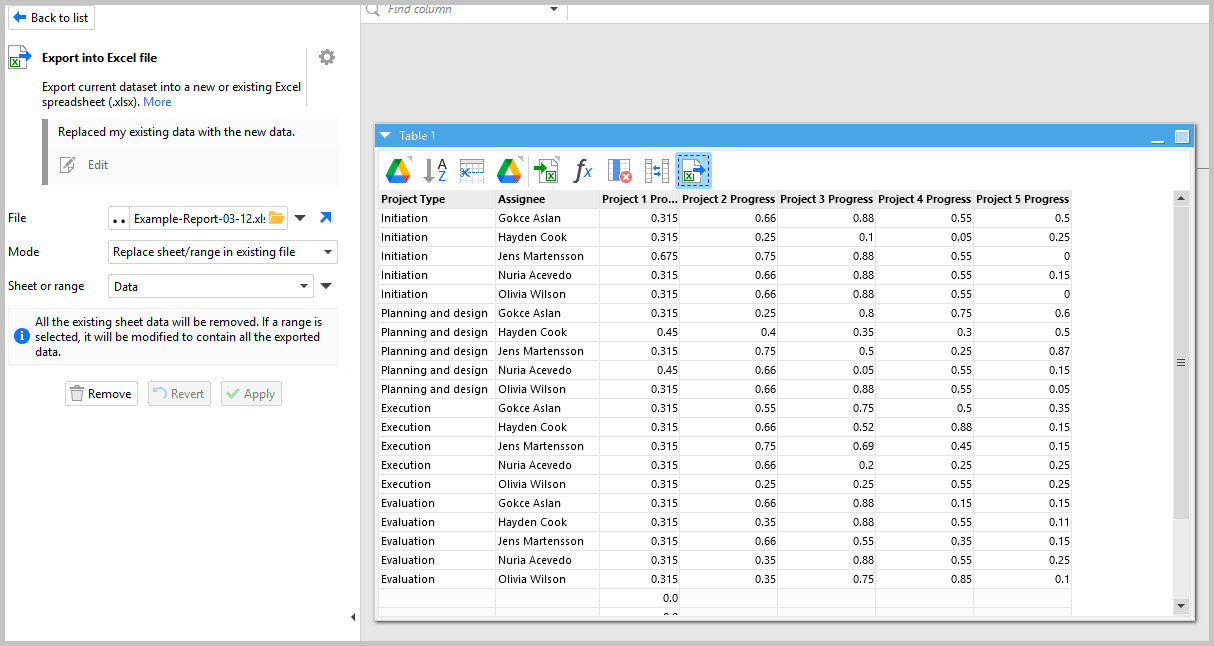Expand options arrow beside Sheet or range
Screen dimensions: 1214x646
[326, 286]
